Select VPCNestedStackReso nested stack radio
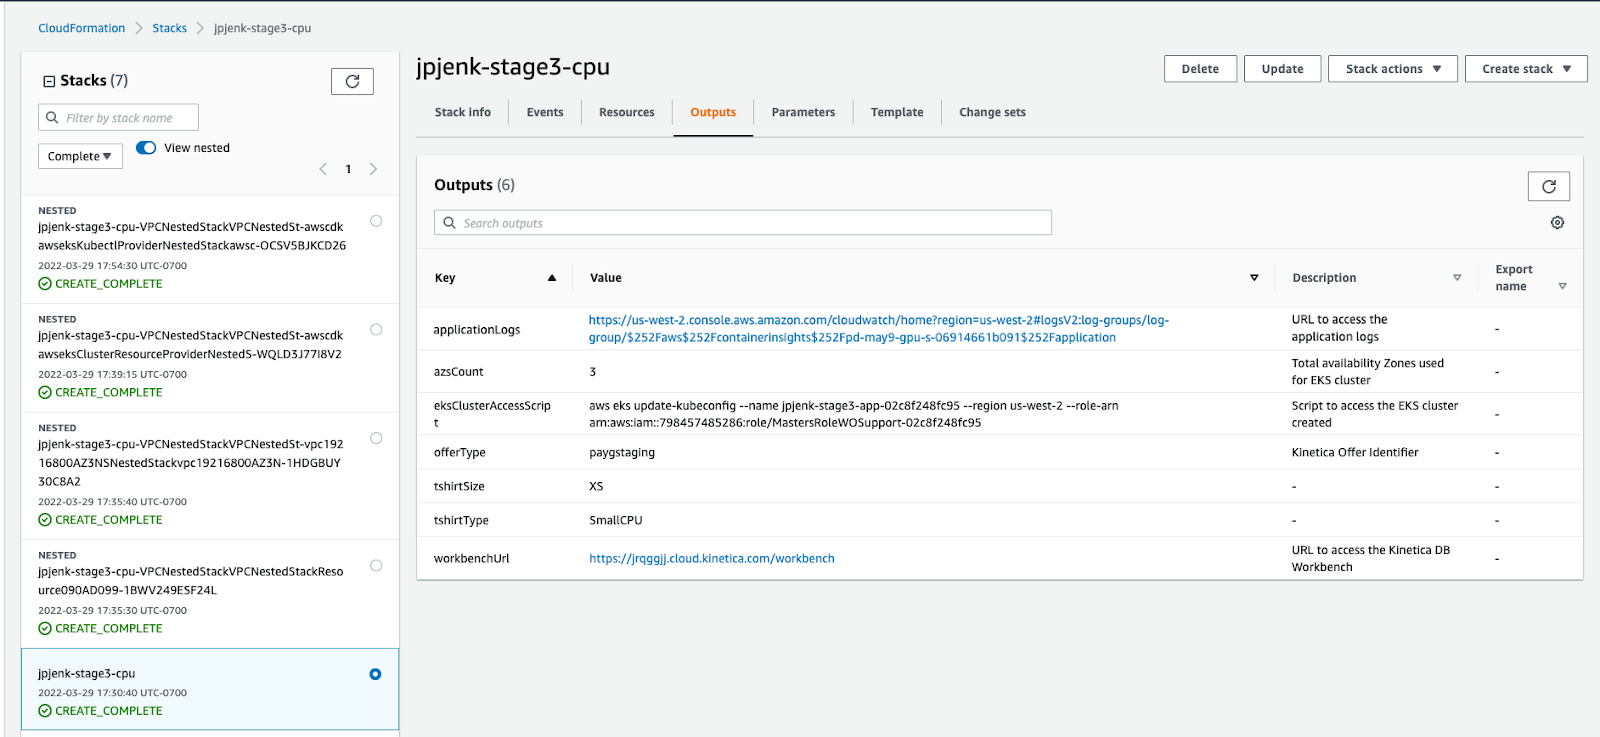Screen dimensions: 1600x737 click(376, 565)
